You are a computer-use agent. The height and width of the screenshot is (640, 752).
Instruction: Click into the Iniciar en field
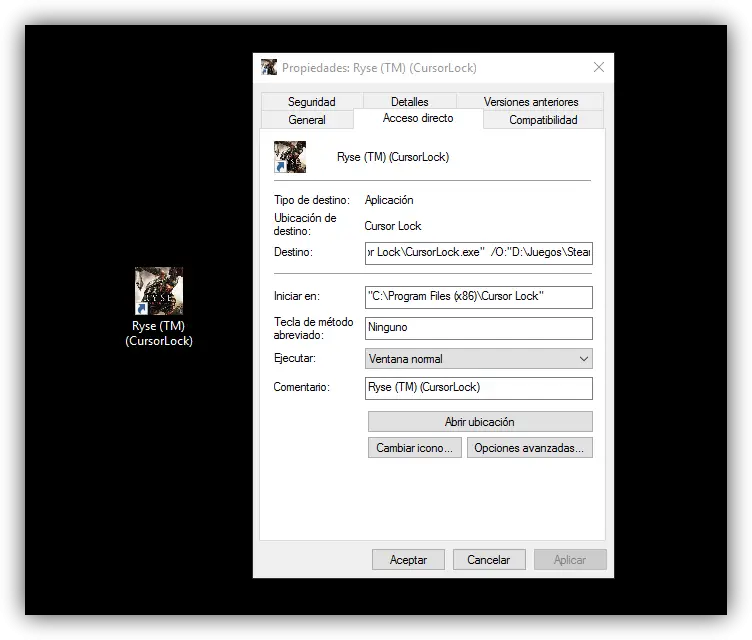pos(479,297)
